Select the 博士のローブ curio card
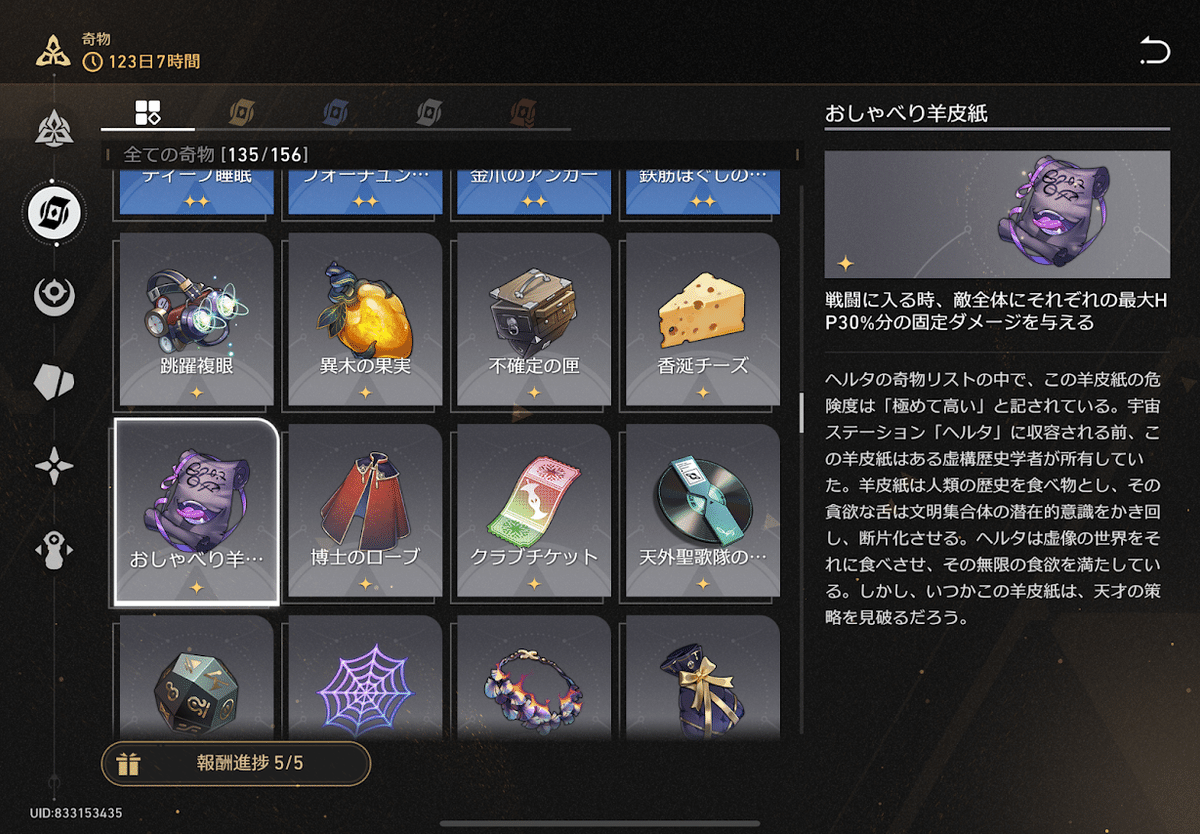1200x834 pixels. 365,511
